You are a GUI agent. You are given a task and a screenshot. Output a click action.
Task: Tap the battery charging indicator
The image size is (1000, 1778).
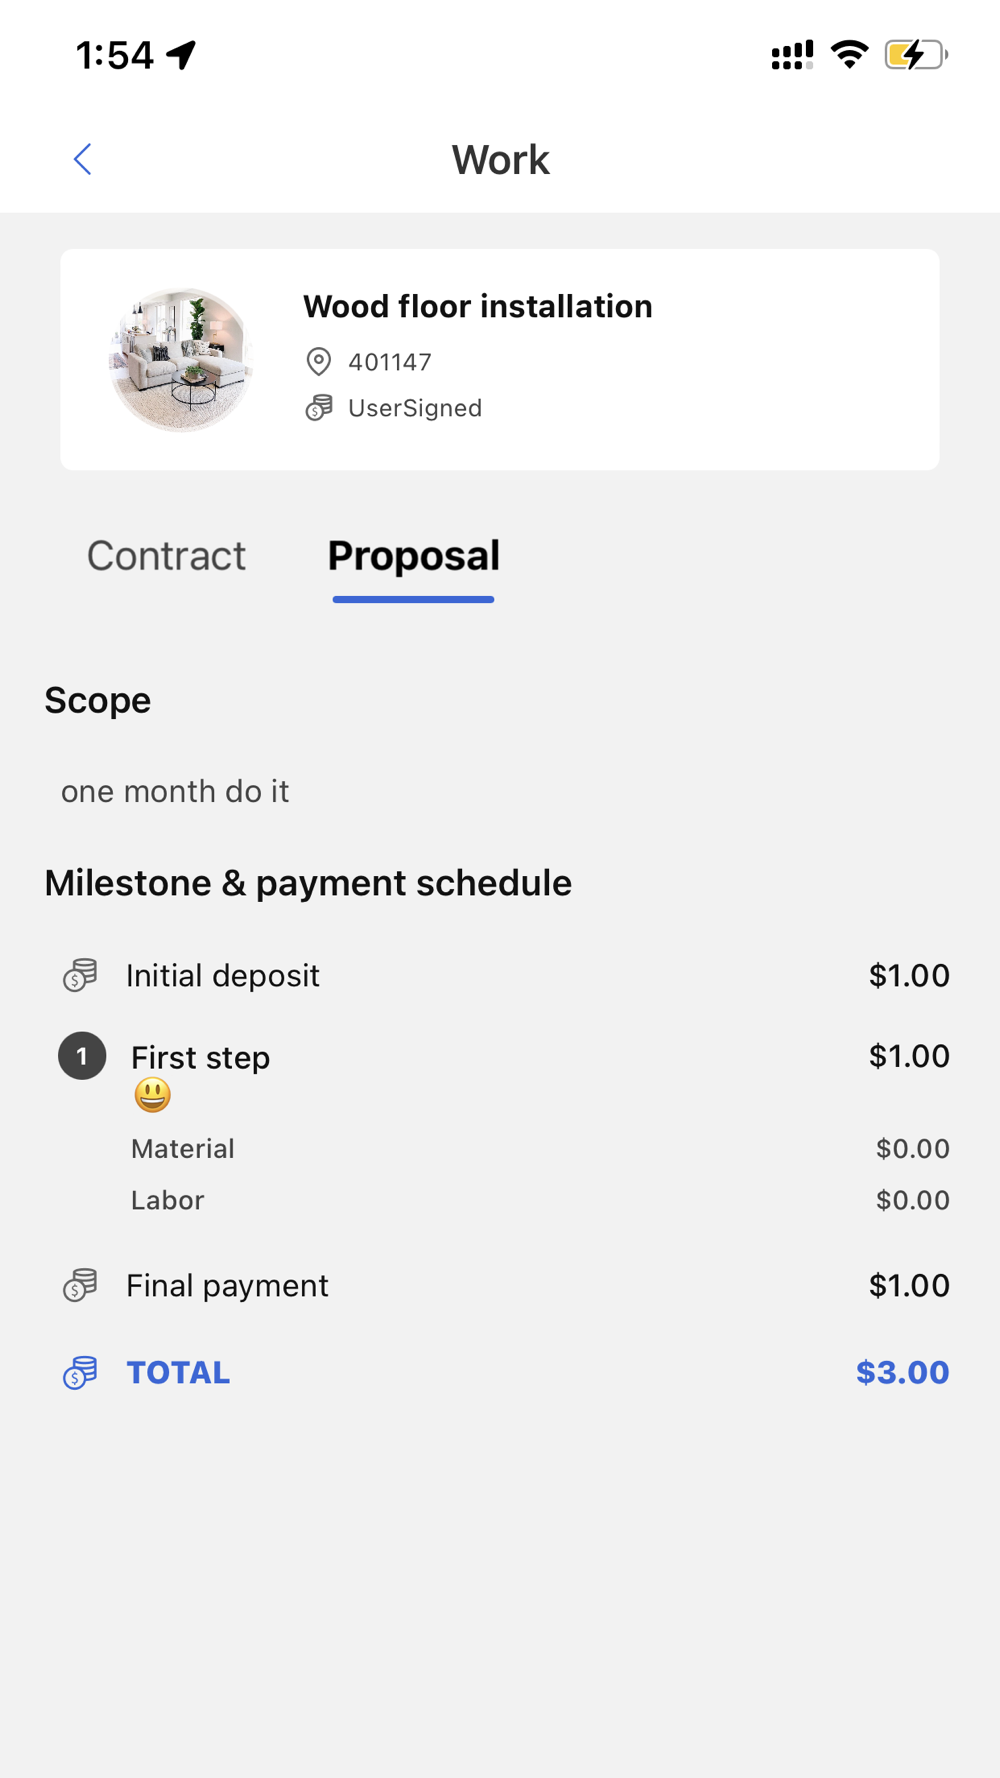915,55
